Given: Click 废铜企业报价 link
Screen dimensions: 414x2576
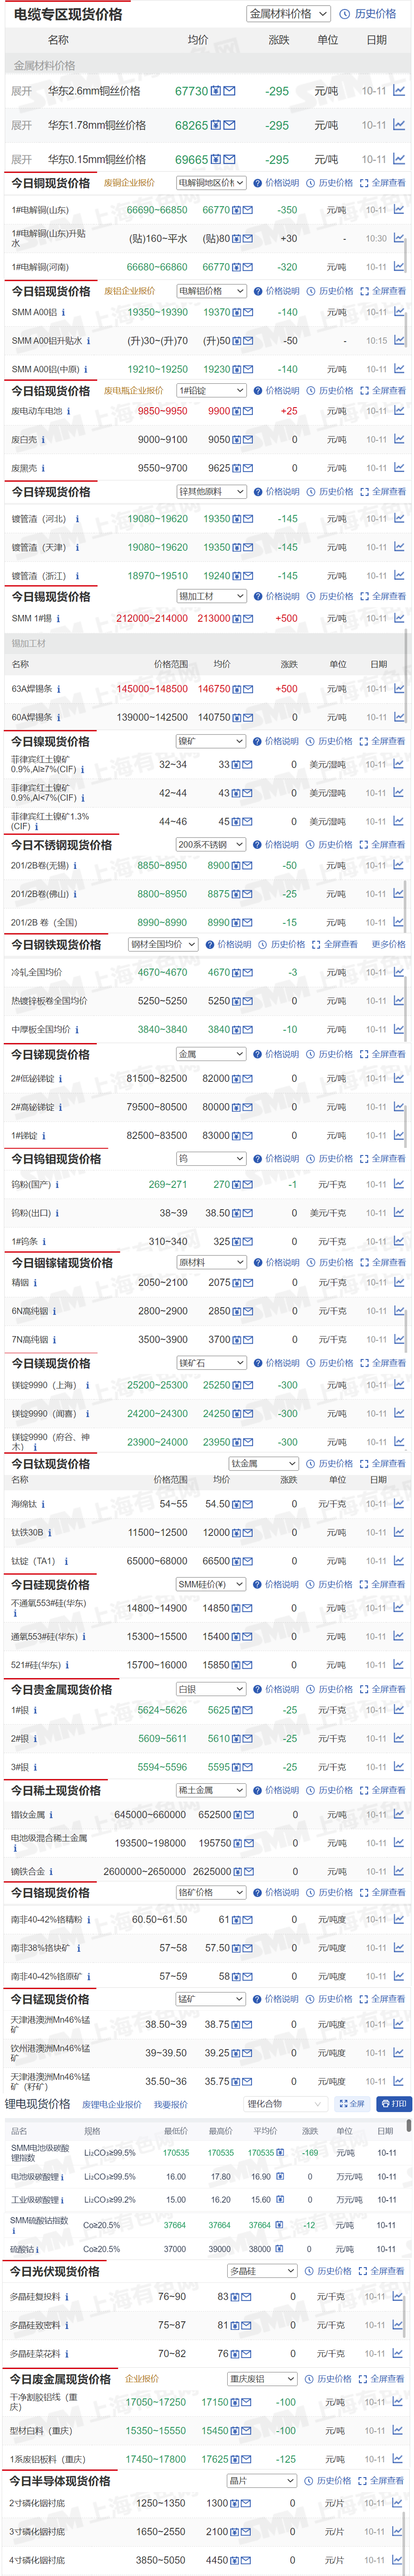Looking at the screenshot, I should click(x=130, y=183).
